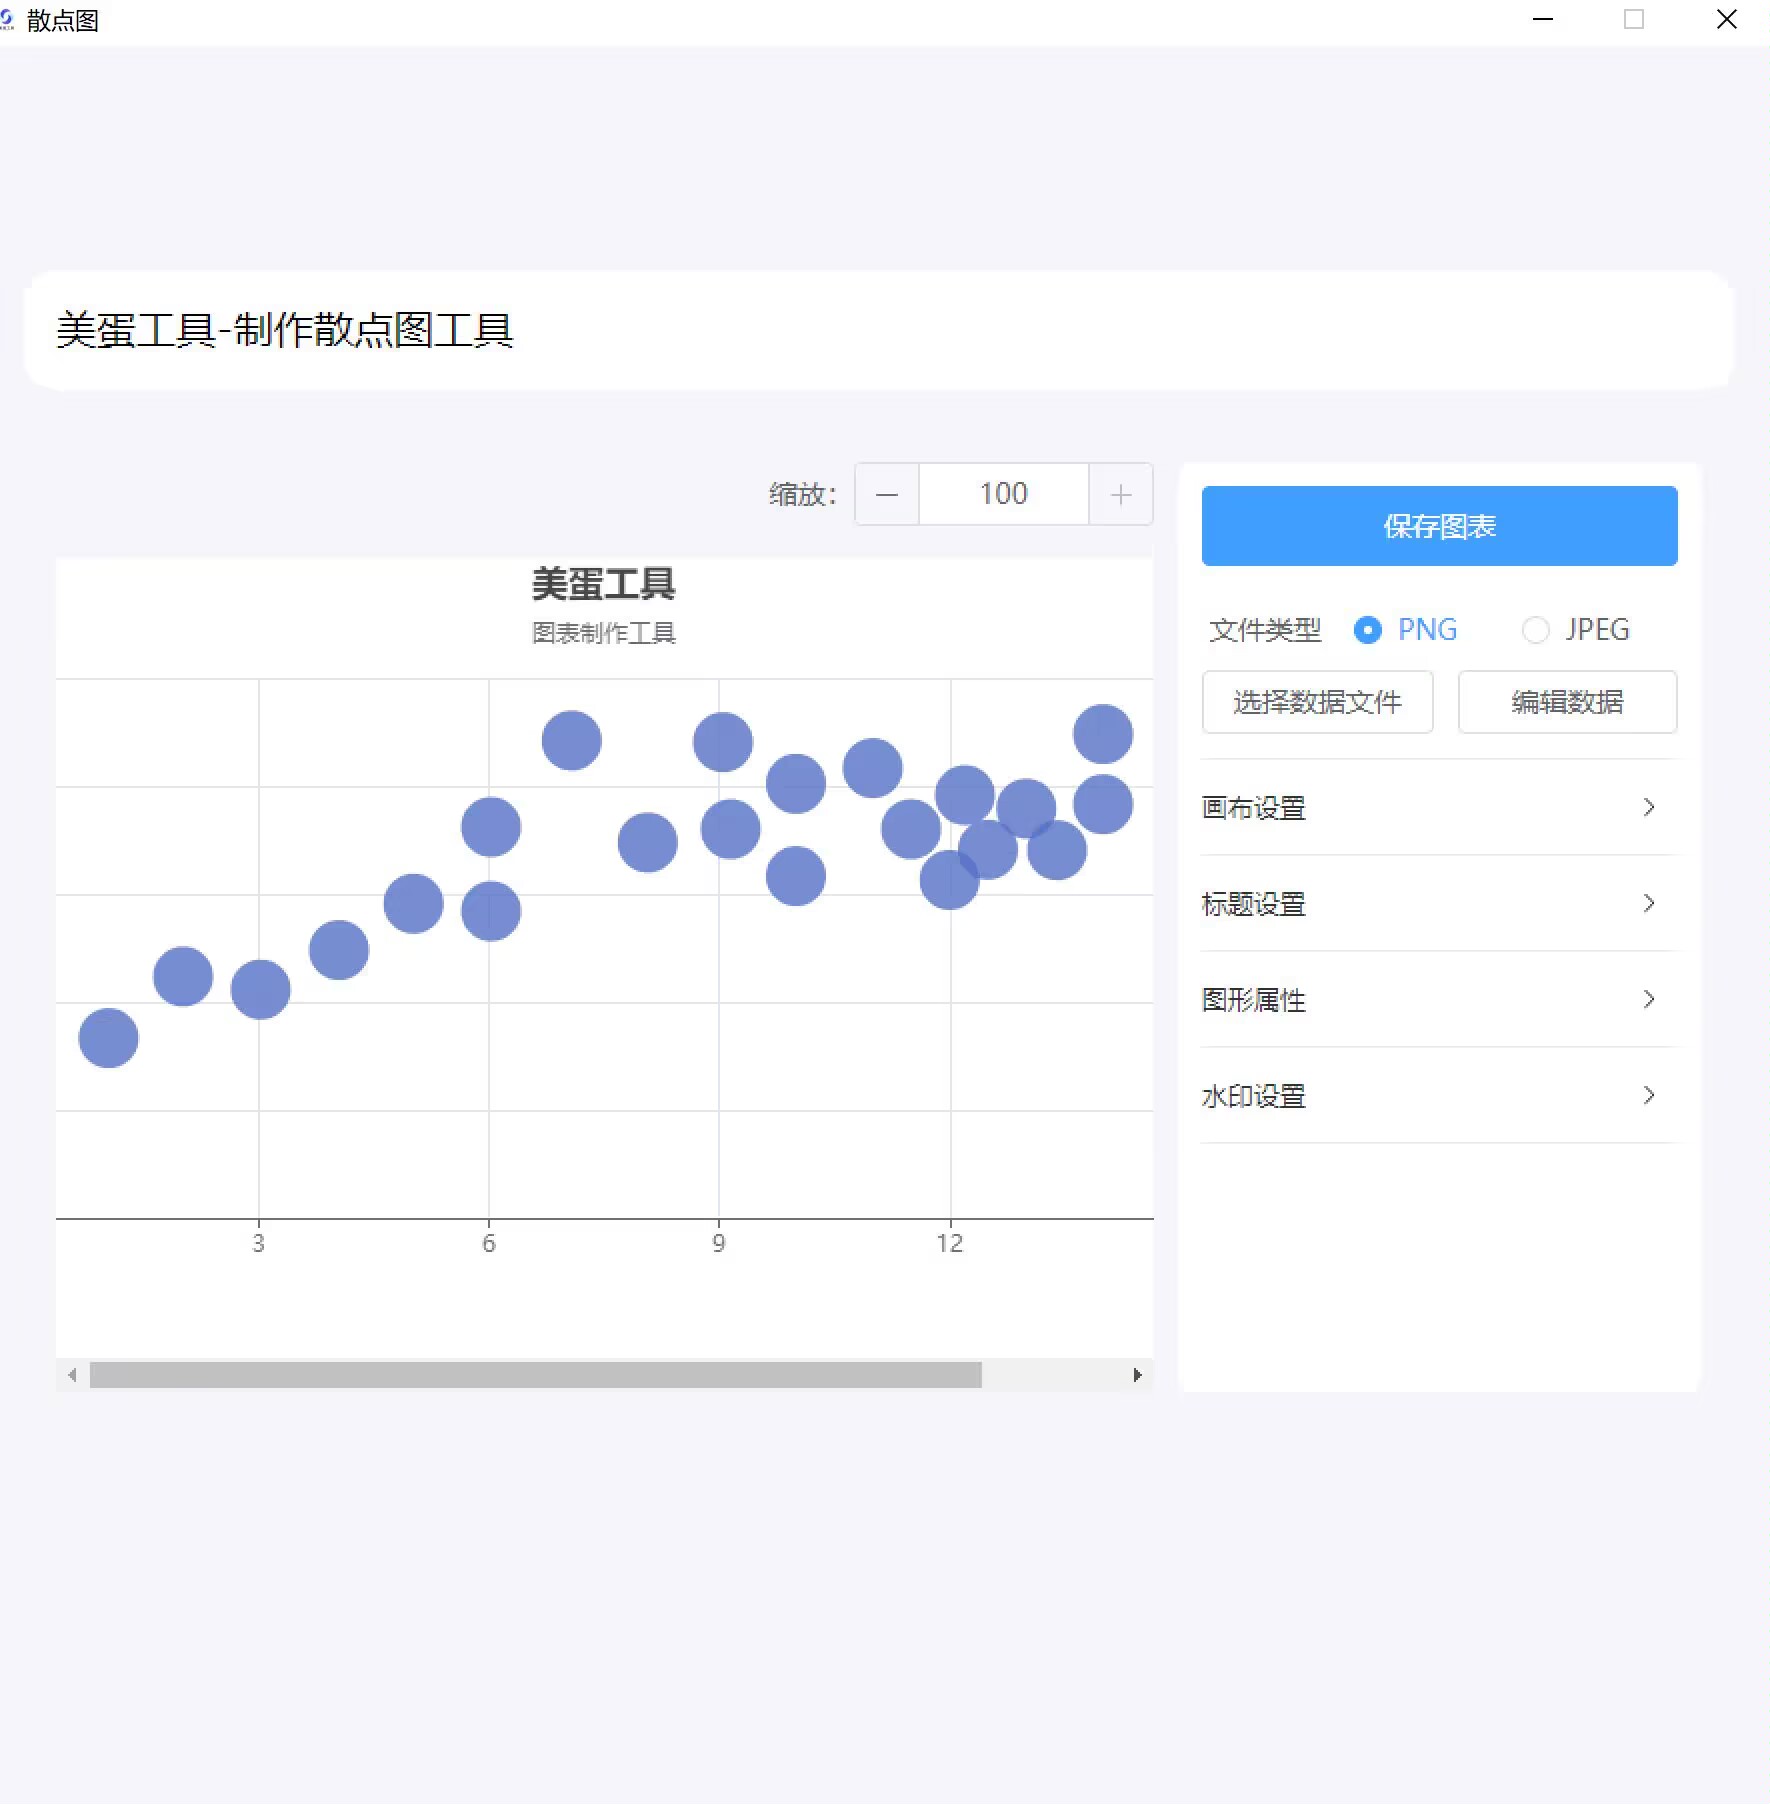Click the leftmost scatter point on the chart
Screen dimensions: 1770x1804
pos(108,1038)
